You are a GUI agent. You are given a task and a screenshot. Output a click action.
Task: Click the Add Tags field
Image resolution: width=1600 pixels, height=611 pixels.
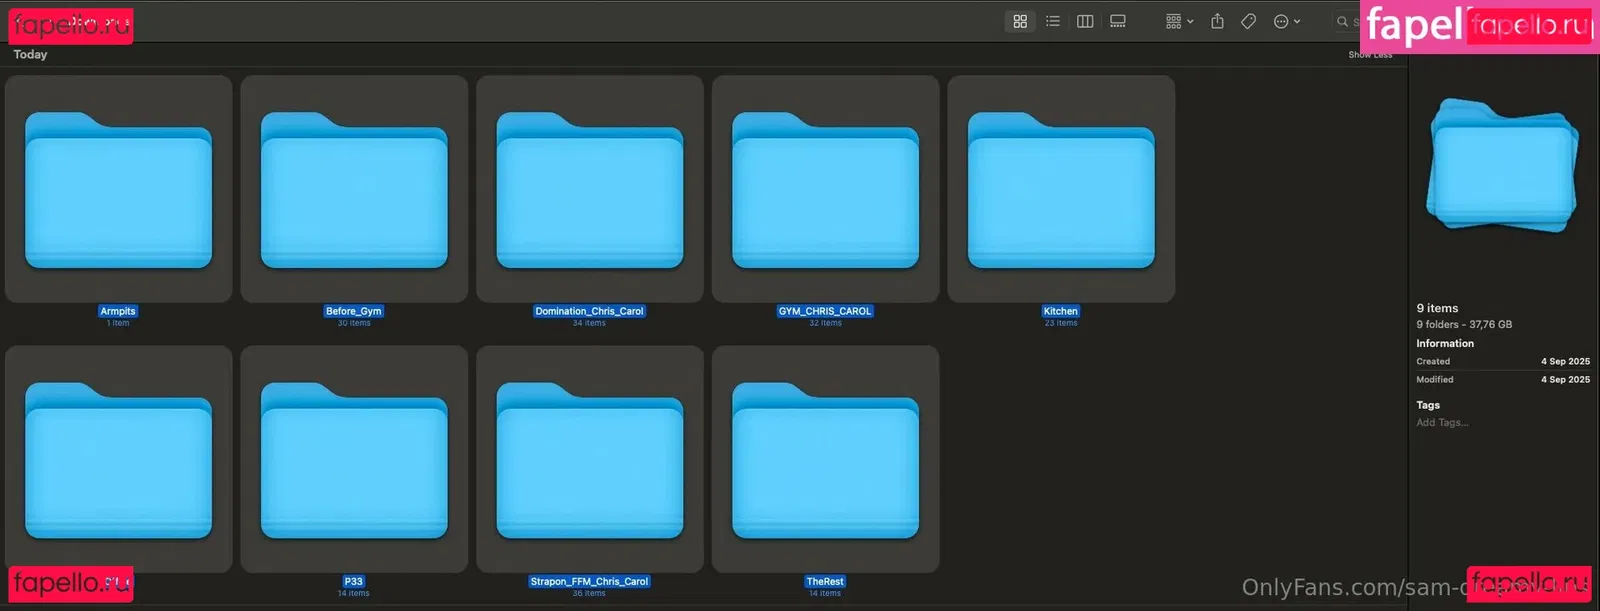[1442, 423]
